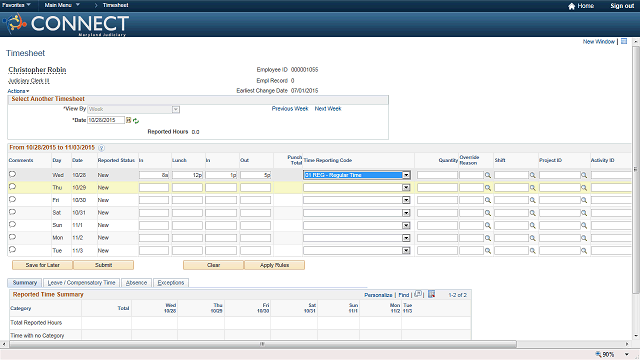This screenshot has height=360, width=640.
Task: Go to Previous Week
Action: [290, 109]
